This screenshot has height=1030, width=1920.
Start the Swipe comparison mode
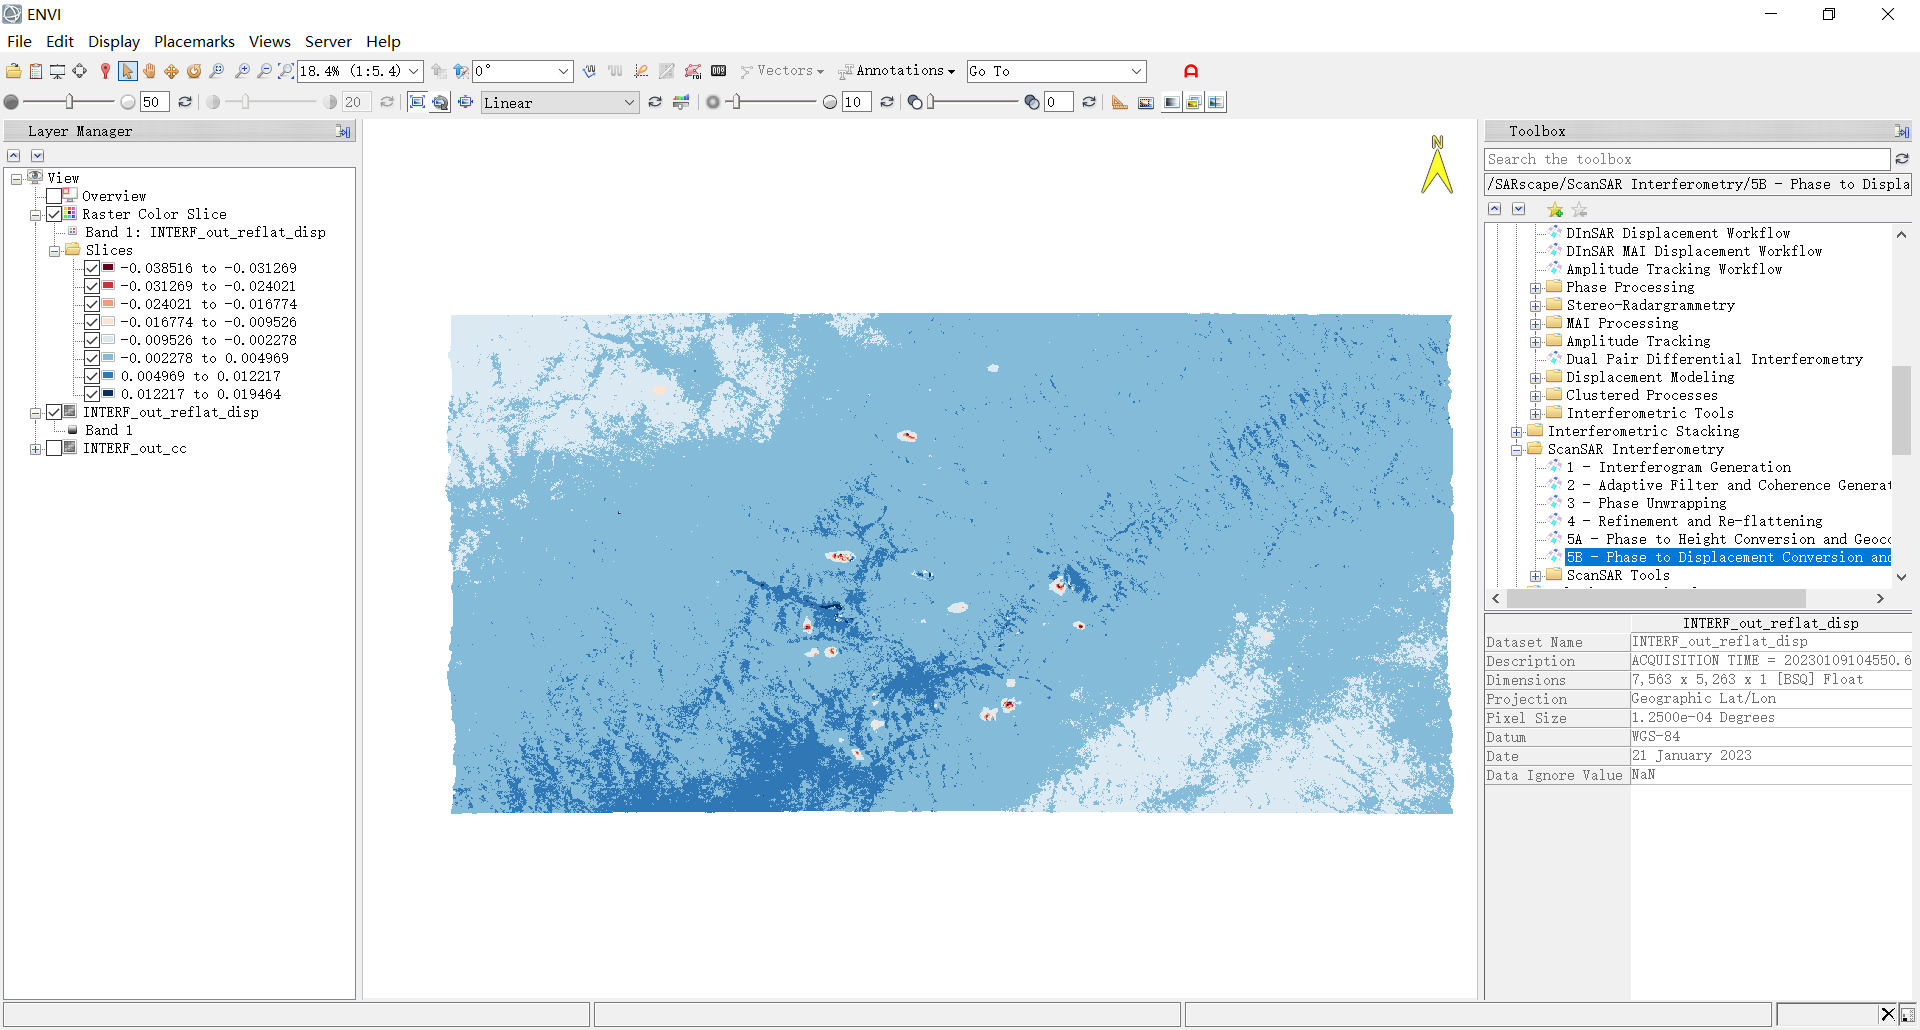[x=1216, y=102]
